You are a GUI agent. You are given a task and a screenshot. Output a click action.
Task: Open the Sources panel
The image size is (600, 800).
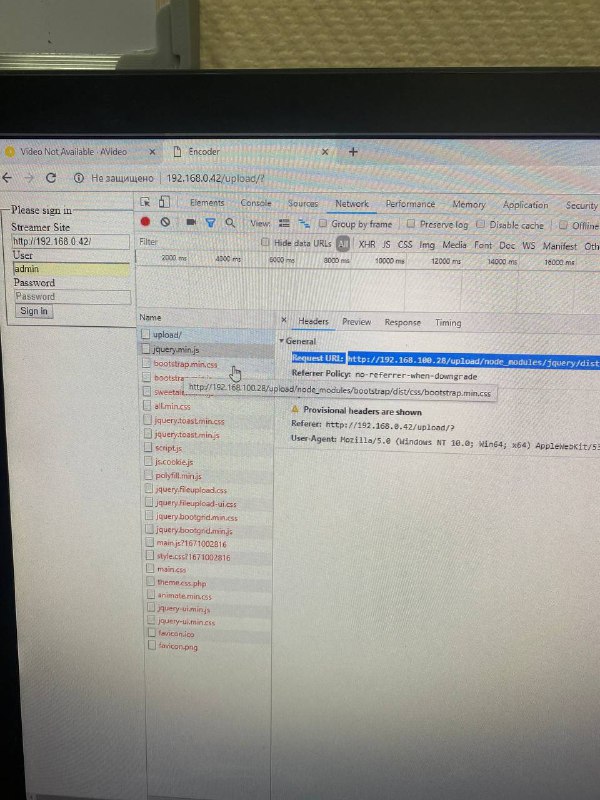click(x=303, y=203)
